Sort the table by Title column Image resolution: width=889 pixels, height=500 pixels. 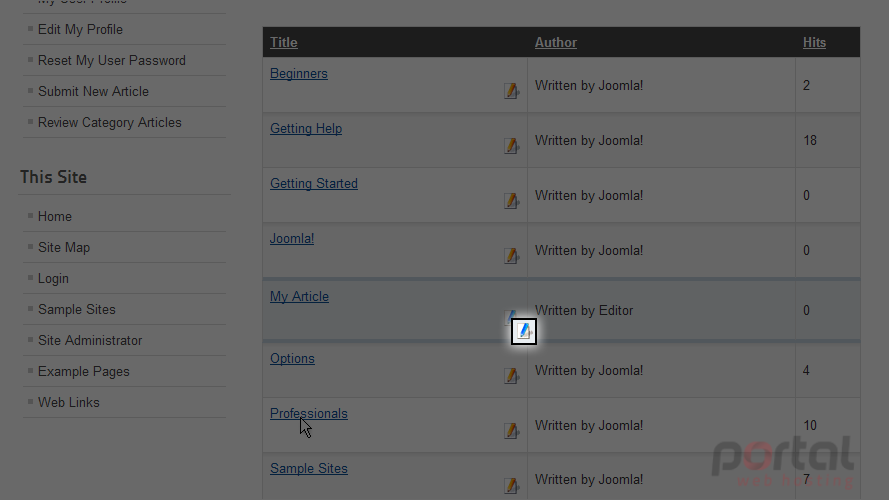(x=283, y=43)
